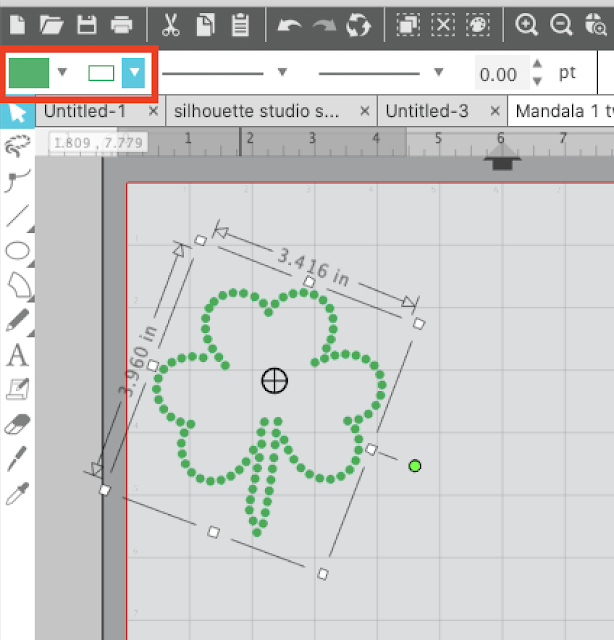Image resolution: width=614 pixels, height=640 pixels.
Task: Pick the Draw a Line tool
Action: (18, 215)
